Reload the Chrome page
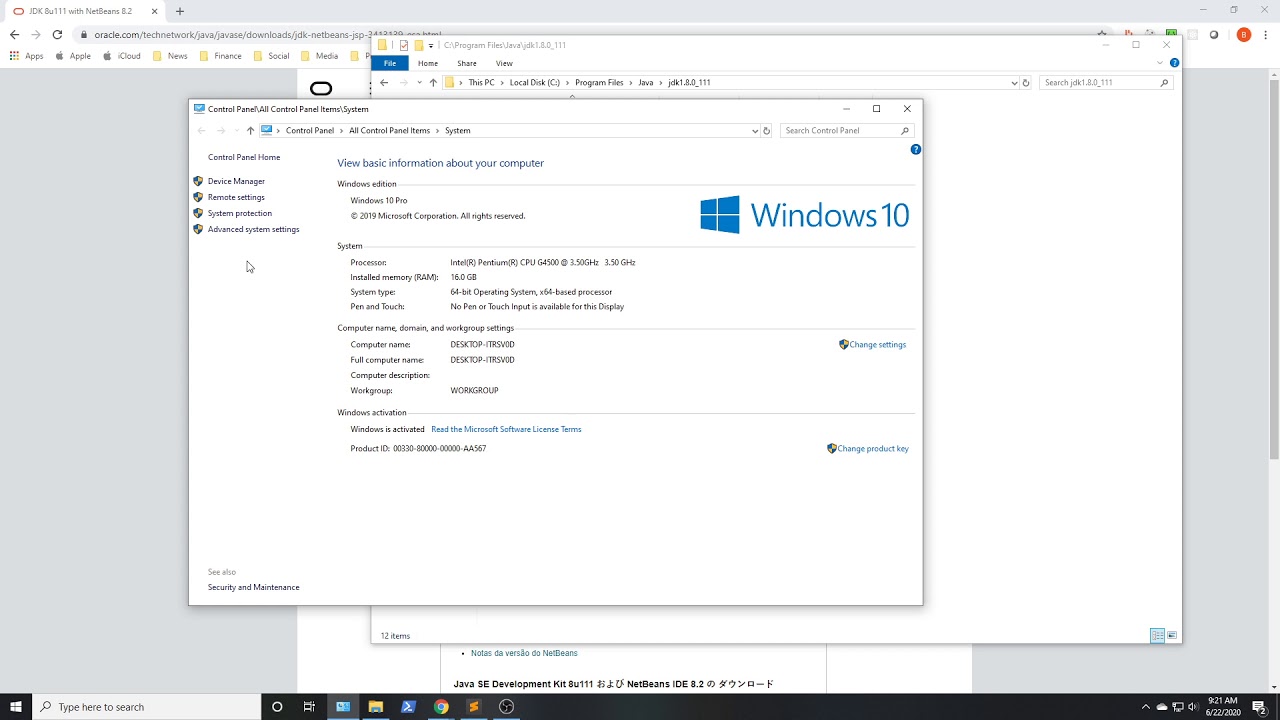Screen dimensions: 1280x720 pos(57,34)
